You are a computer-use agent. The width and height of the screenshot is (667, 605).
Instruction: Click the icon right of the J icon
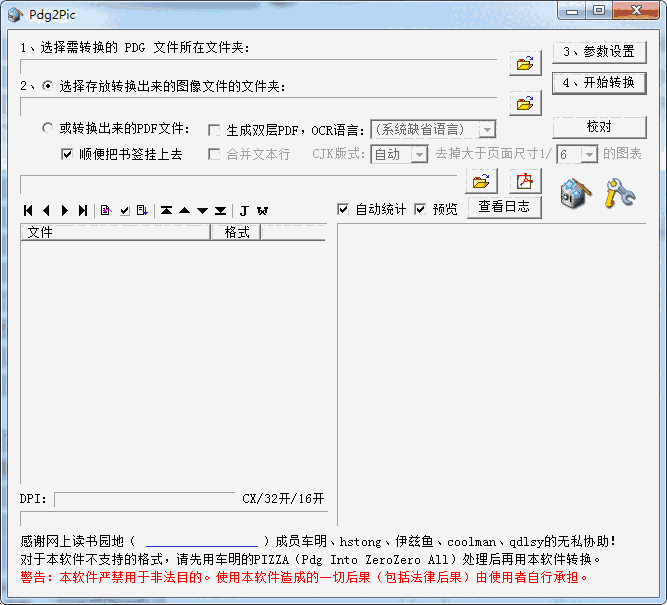pyautogui.click(x=262, y=211)
